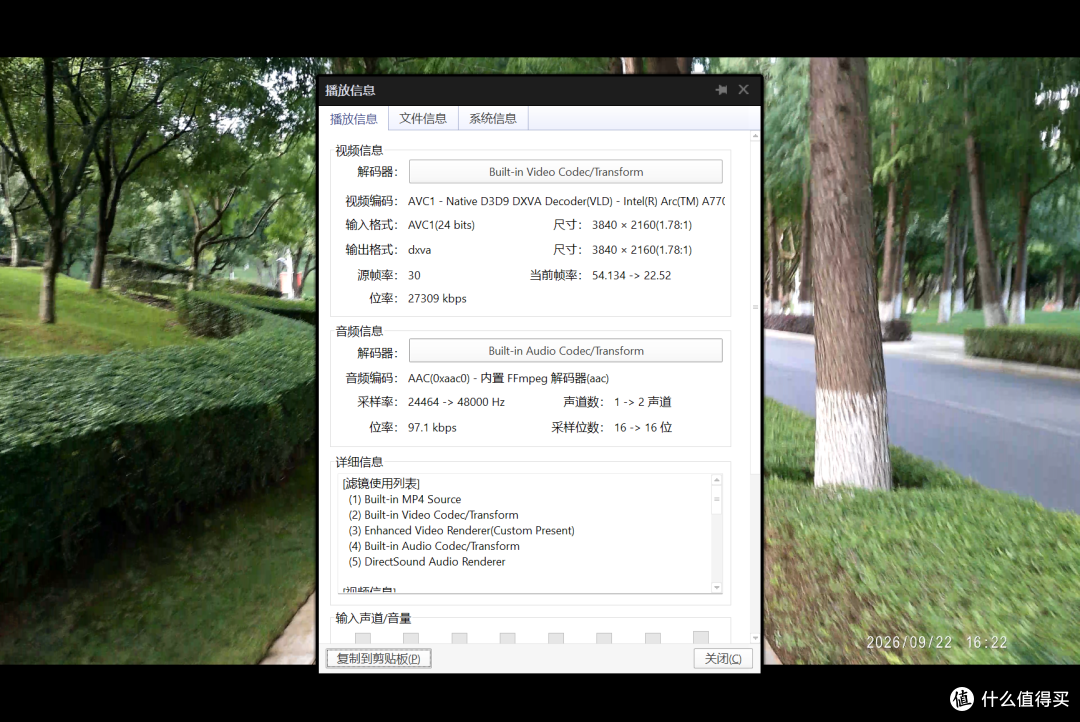Screen dimensions: 1080x722
Task: Click the 源帧率 value 30
Action: tap(414, 276)
